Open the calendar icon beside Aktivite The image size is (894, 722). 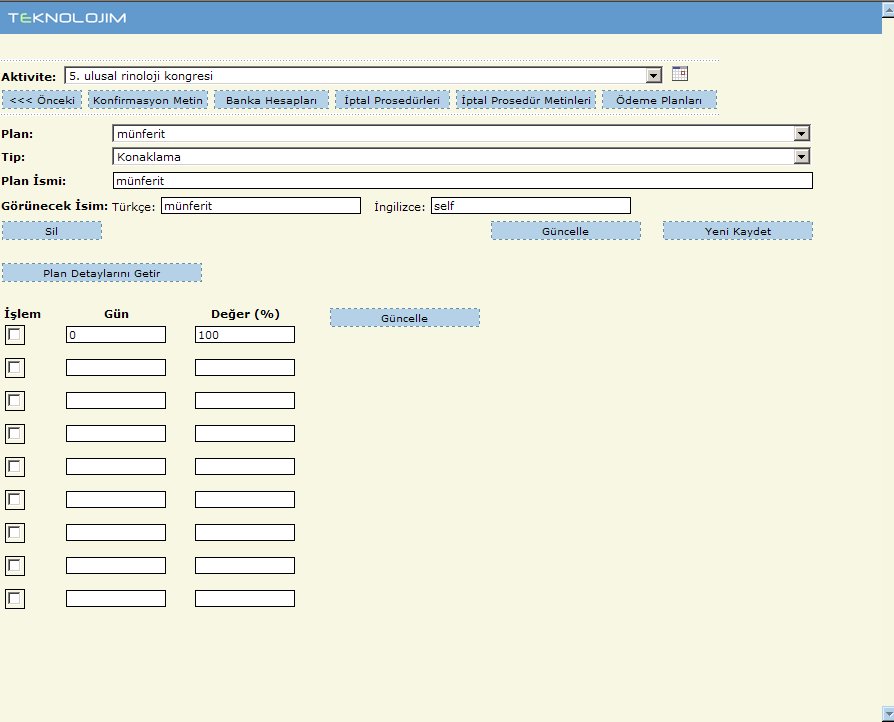pyautogui.click(x=680, y=74)
